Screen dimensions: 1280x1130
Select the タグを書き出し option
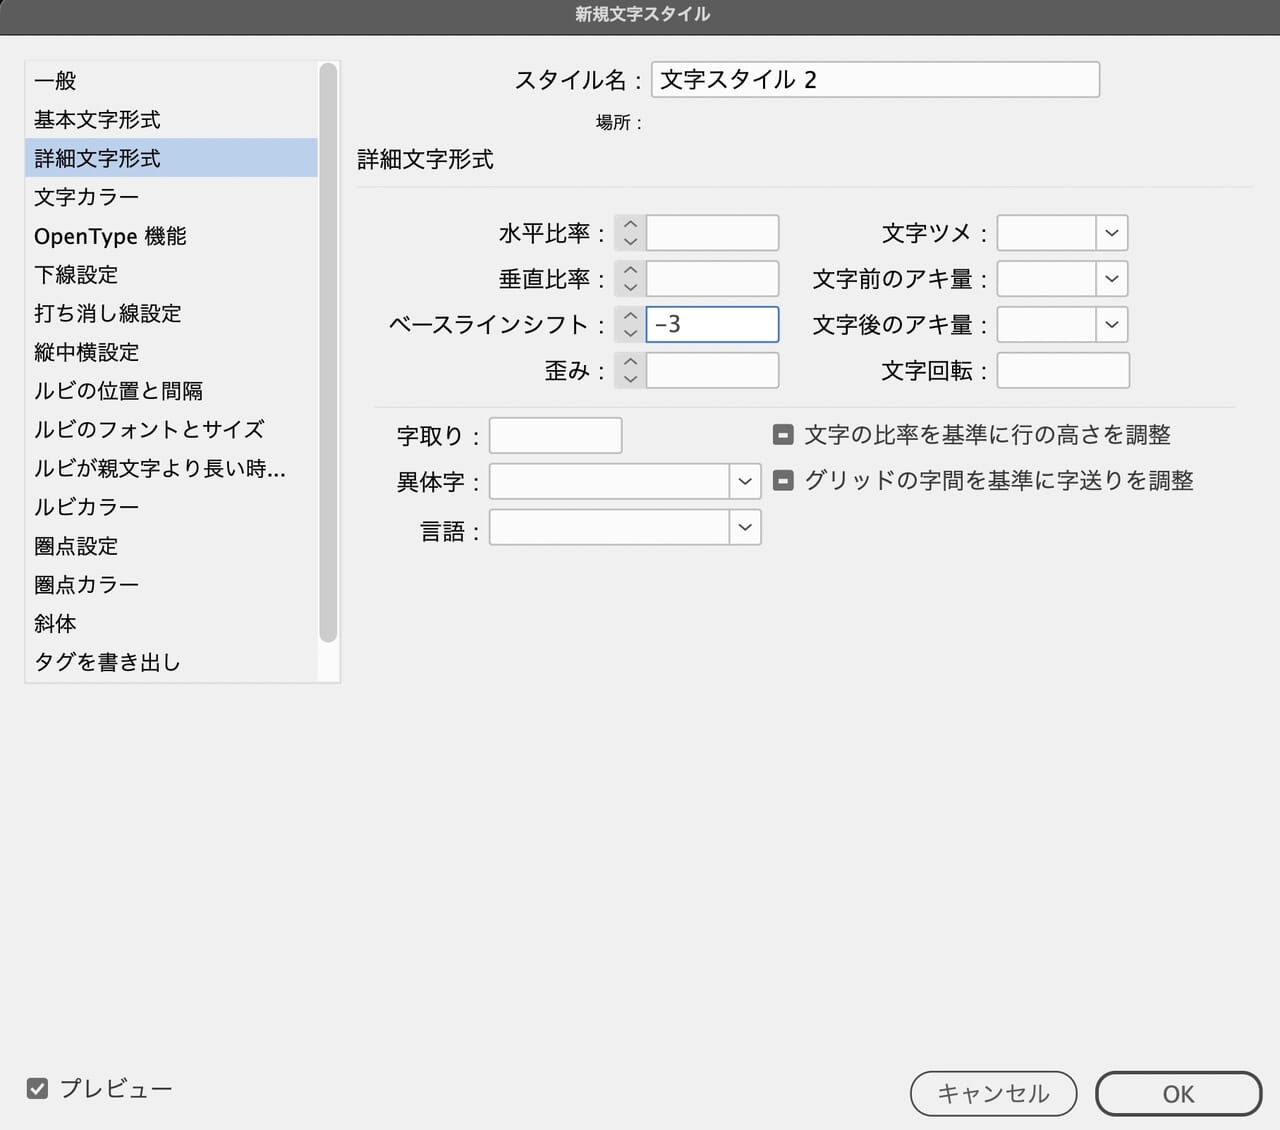click(106, 661)
